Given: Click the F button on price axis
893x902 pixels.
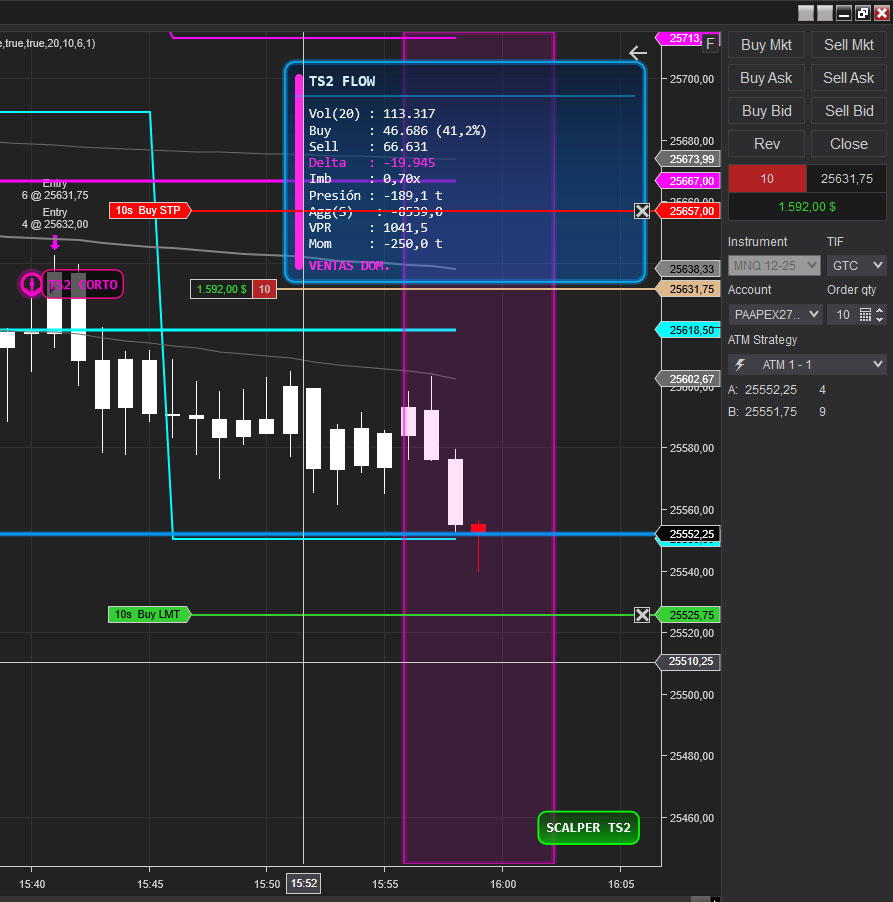Looking at the screenshot, I should coord(710,43).
